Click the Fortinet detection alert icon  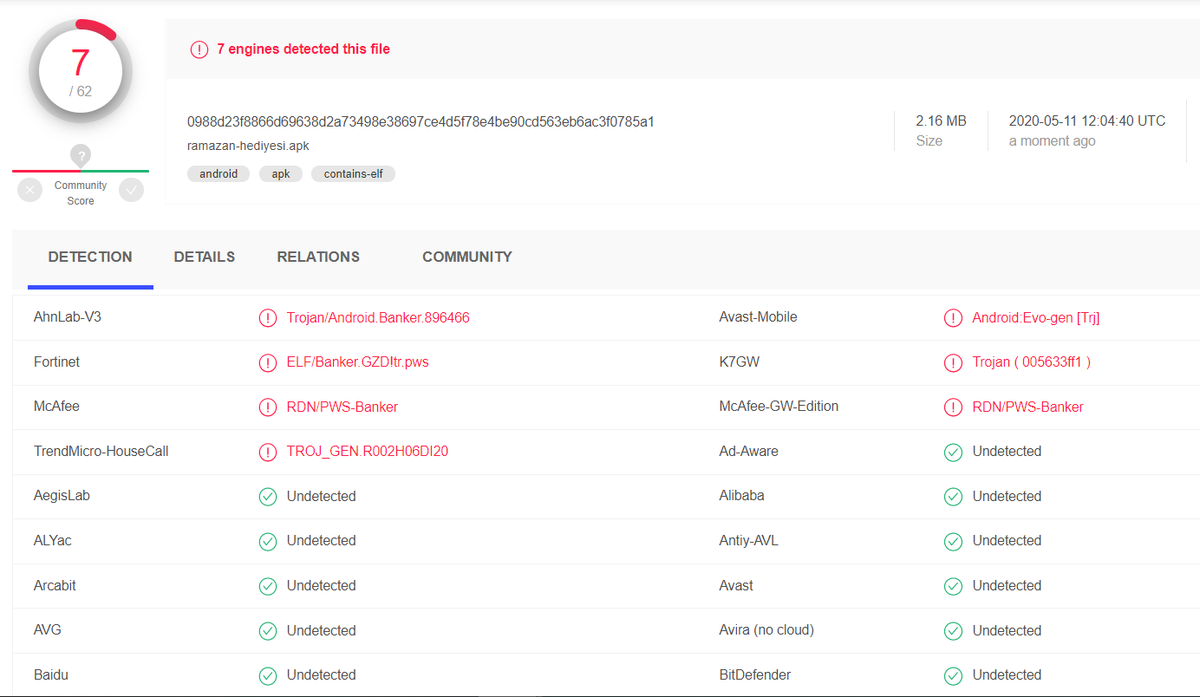268,362
